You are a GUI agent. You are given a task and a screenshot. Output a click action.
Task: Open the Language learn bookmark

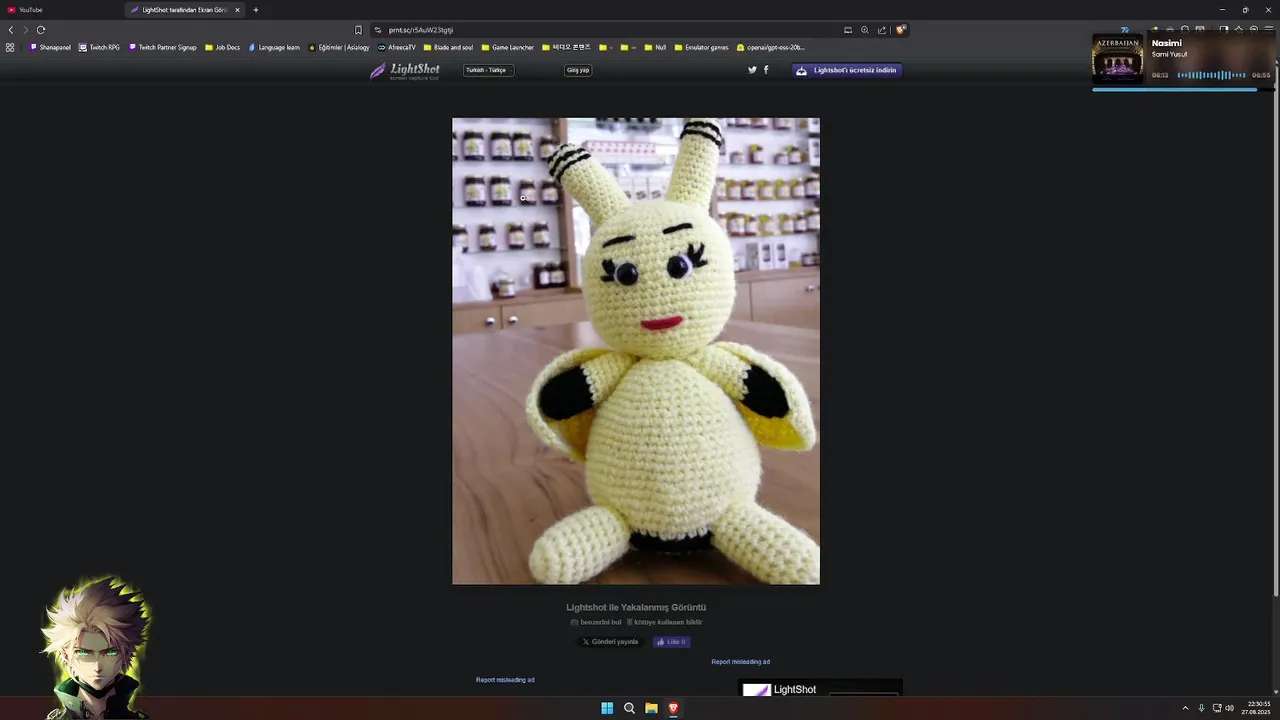point(274,47)
